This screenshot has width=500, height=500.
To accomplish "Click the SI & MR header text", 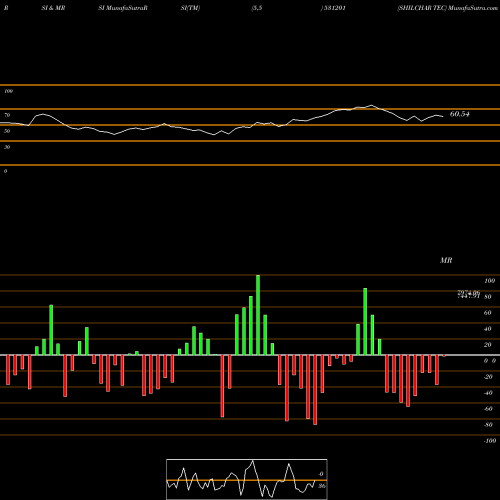I will click(x=53, y=8).
